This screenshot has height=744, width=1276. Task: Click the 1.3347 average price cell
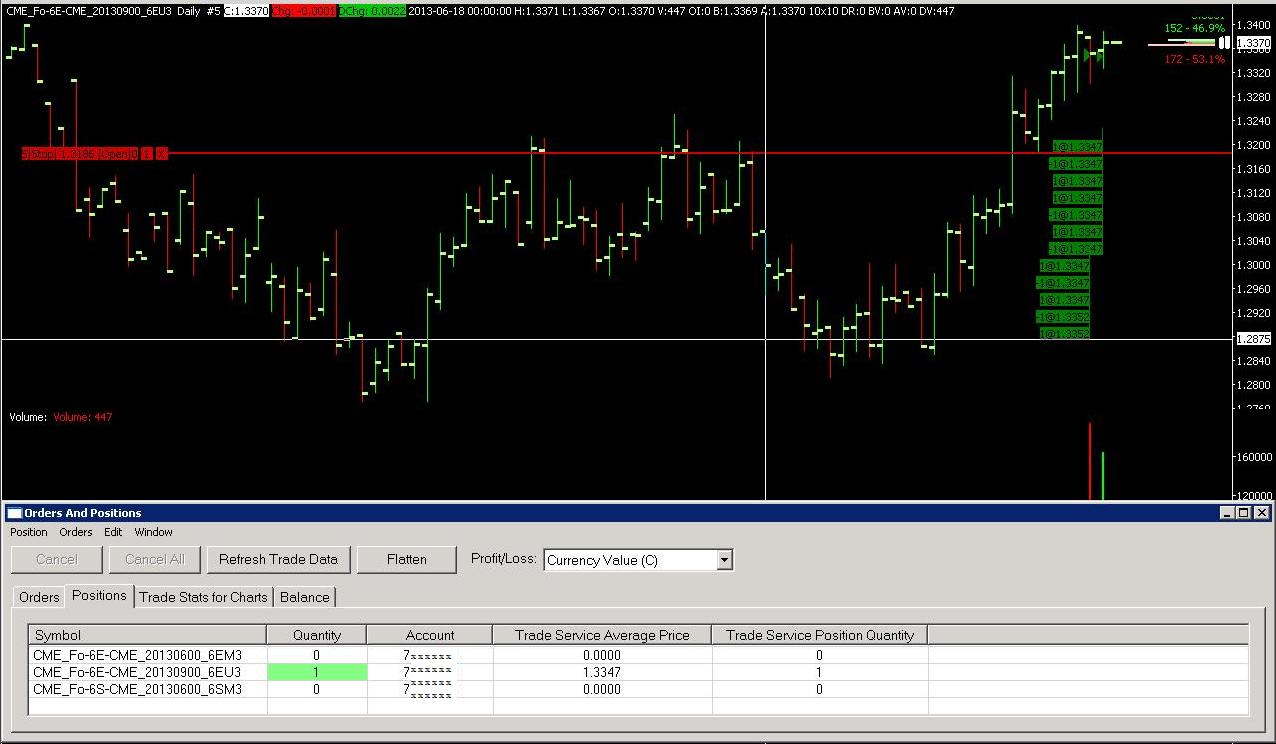(602, 672)
